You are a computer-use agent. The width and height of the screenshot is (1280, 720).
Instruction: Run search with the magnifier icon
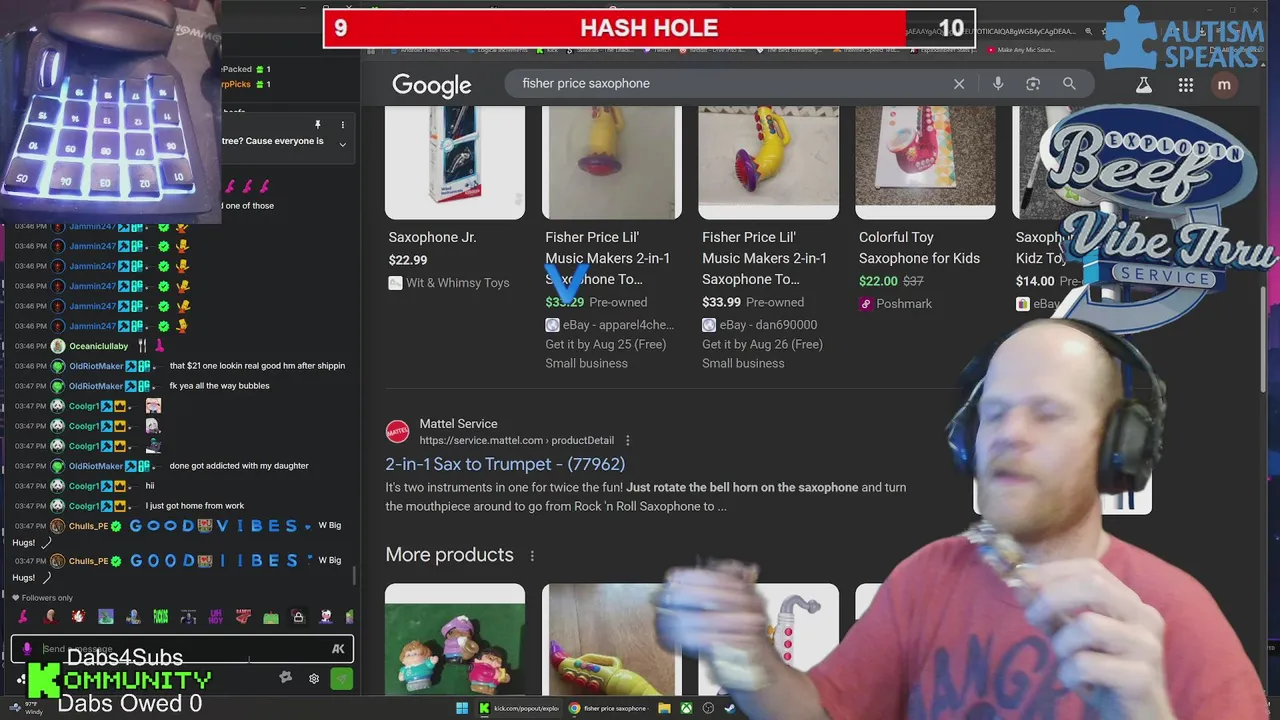[x=1069, y=84]
